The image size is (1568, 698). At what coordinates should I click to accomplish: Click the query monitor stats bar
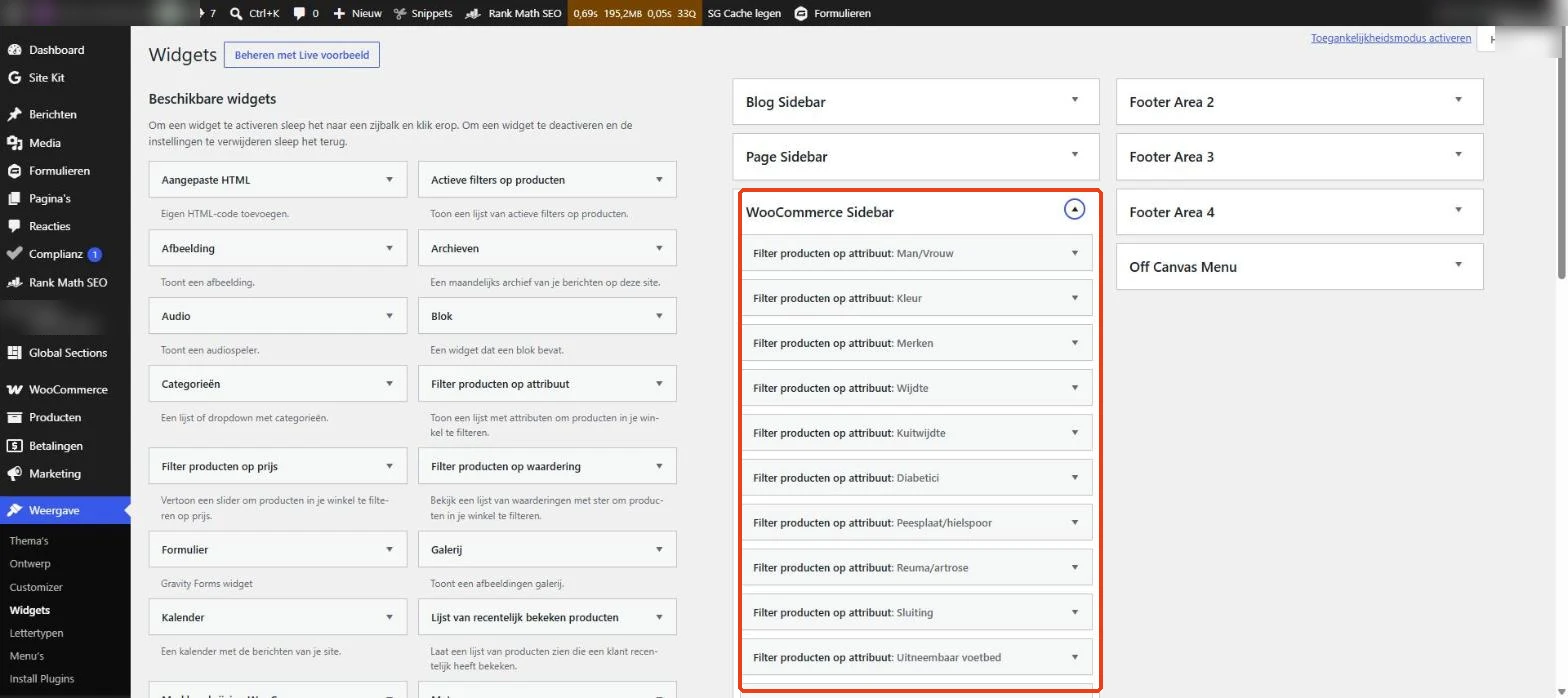[x=634, y=13]
